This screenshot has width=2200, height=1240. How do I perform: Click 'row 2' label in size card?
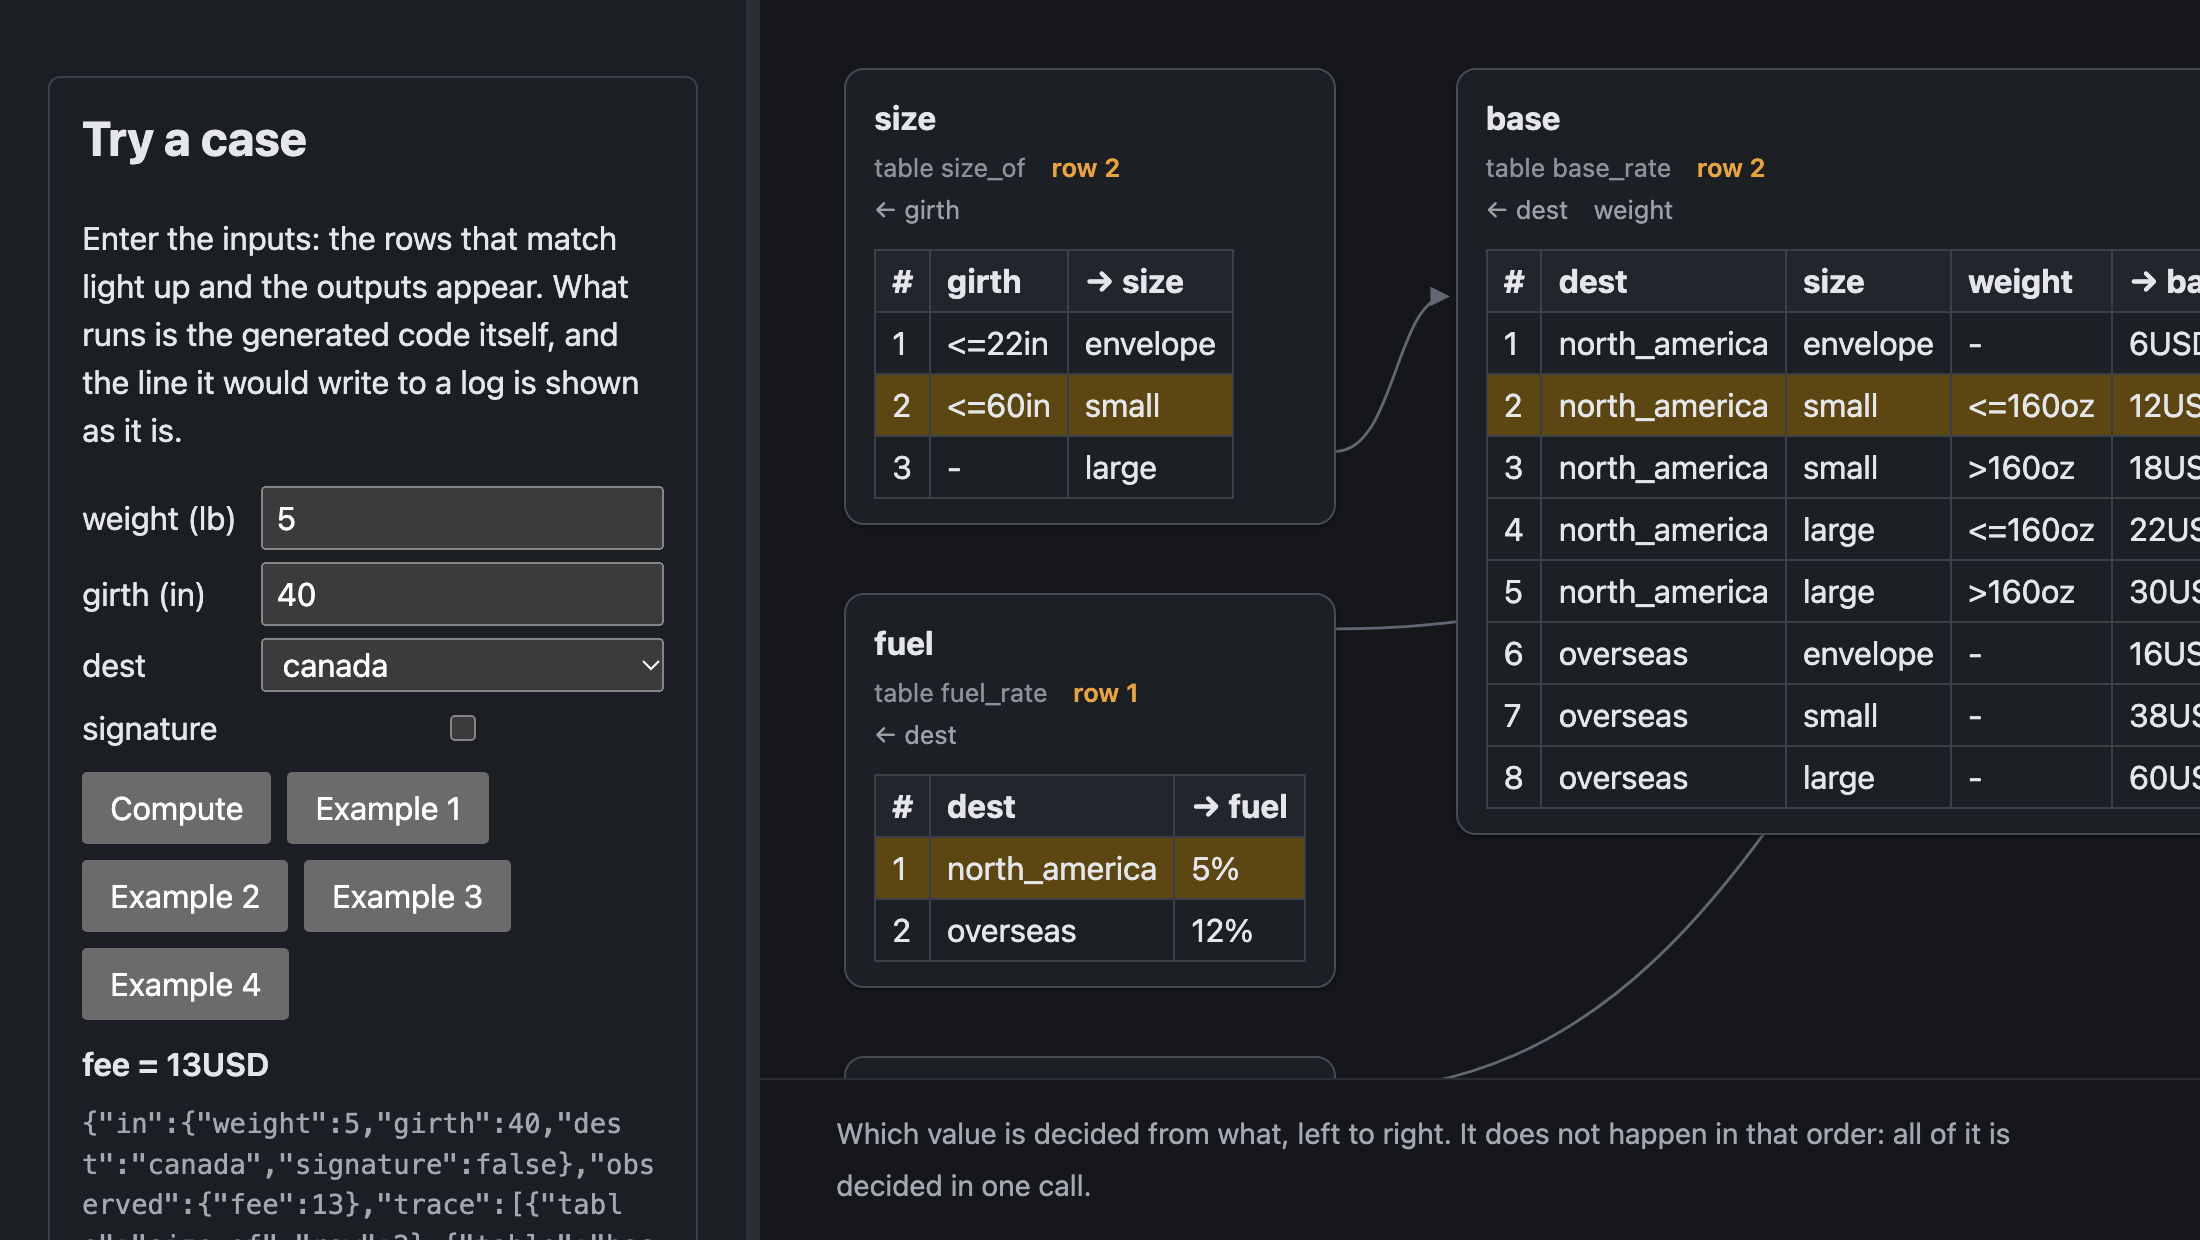coord(1085,168)
